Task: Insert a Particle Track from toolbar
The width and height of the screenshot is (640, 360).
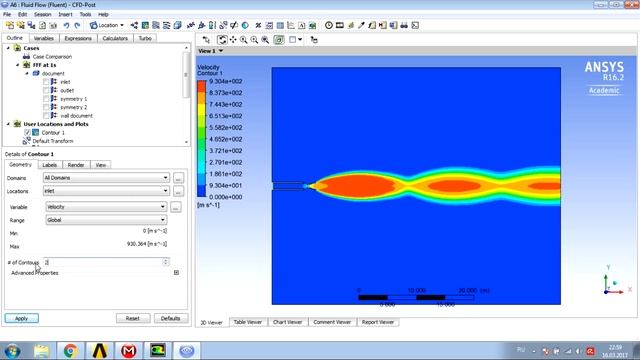Action: click(167, 25)
